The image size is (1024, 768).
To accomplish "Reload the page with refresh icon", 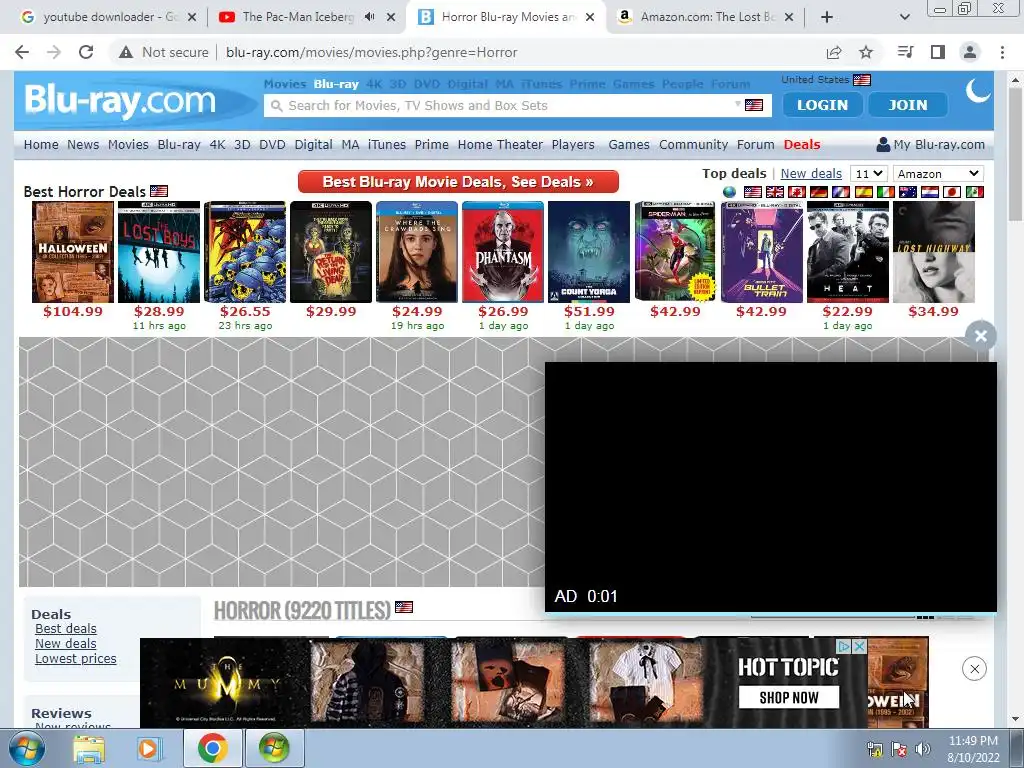I will click(86, 52).
